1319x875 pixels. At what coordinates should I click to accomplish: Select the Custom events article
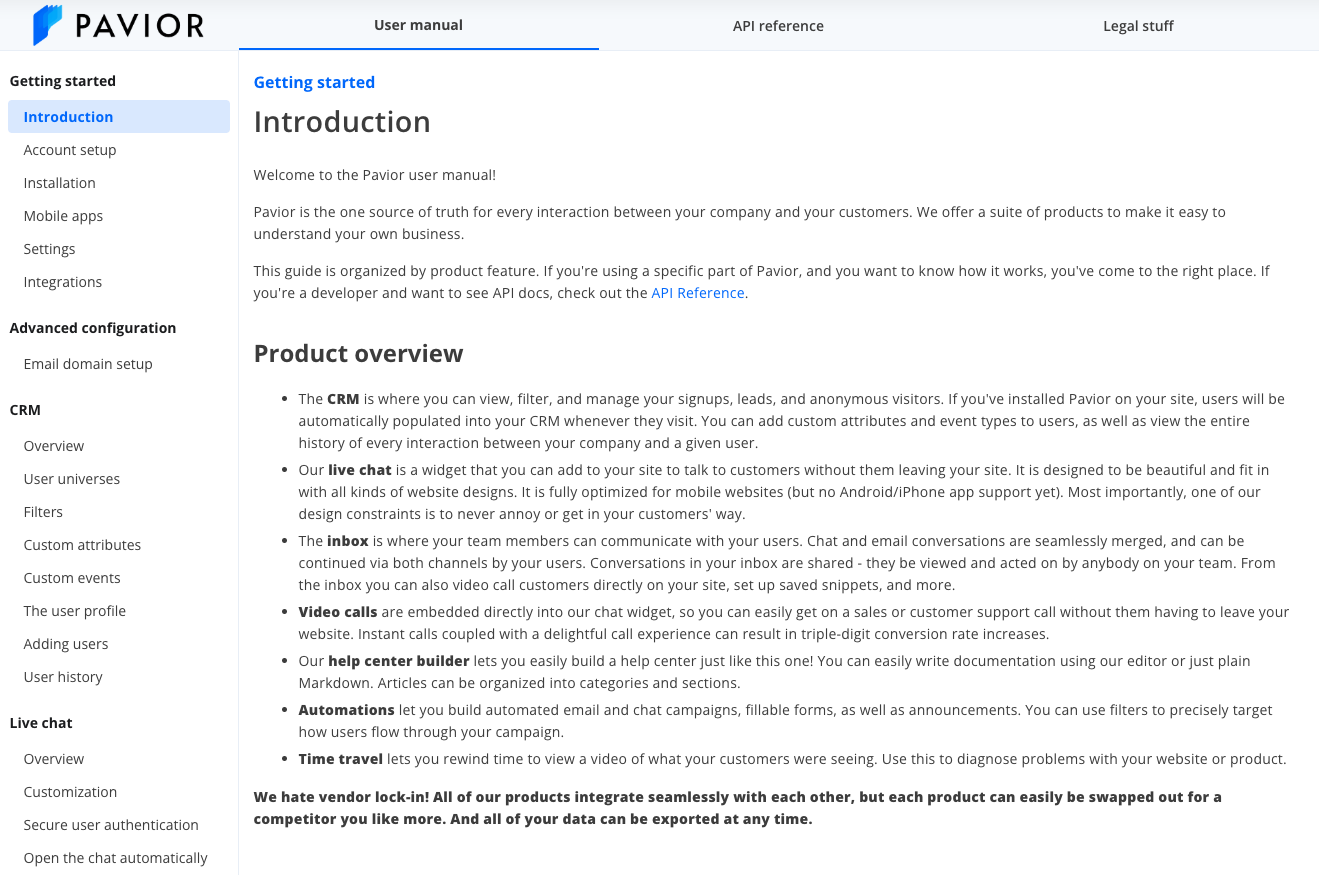coord(72,578)
